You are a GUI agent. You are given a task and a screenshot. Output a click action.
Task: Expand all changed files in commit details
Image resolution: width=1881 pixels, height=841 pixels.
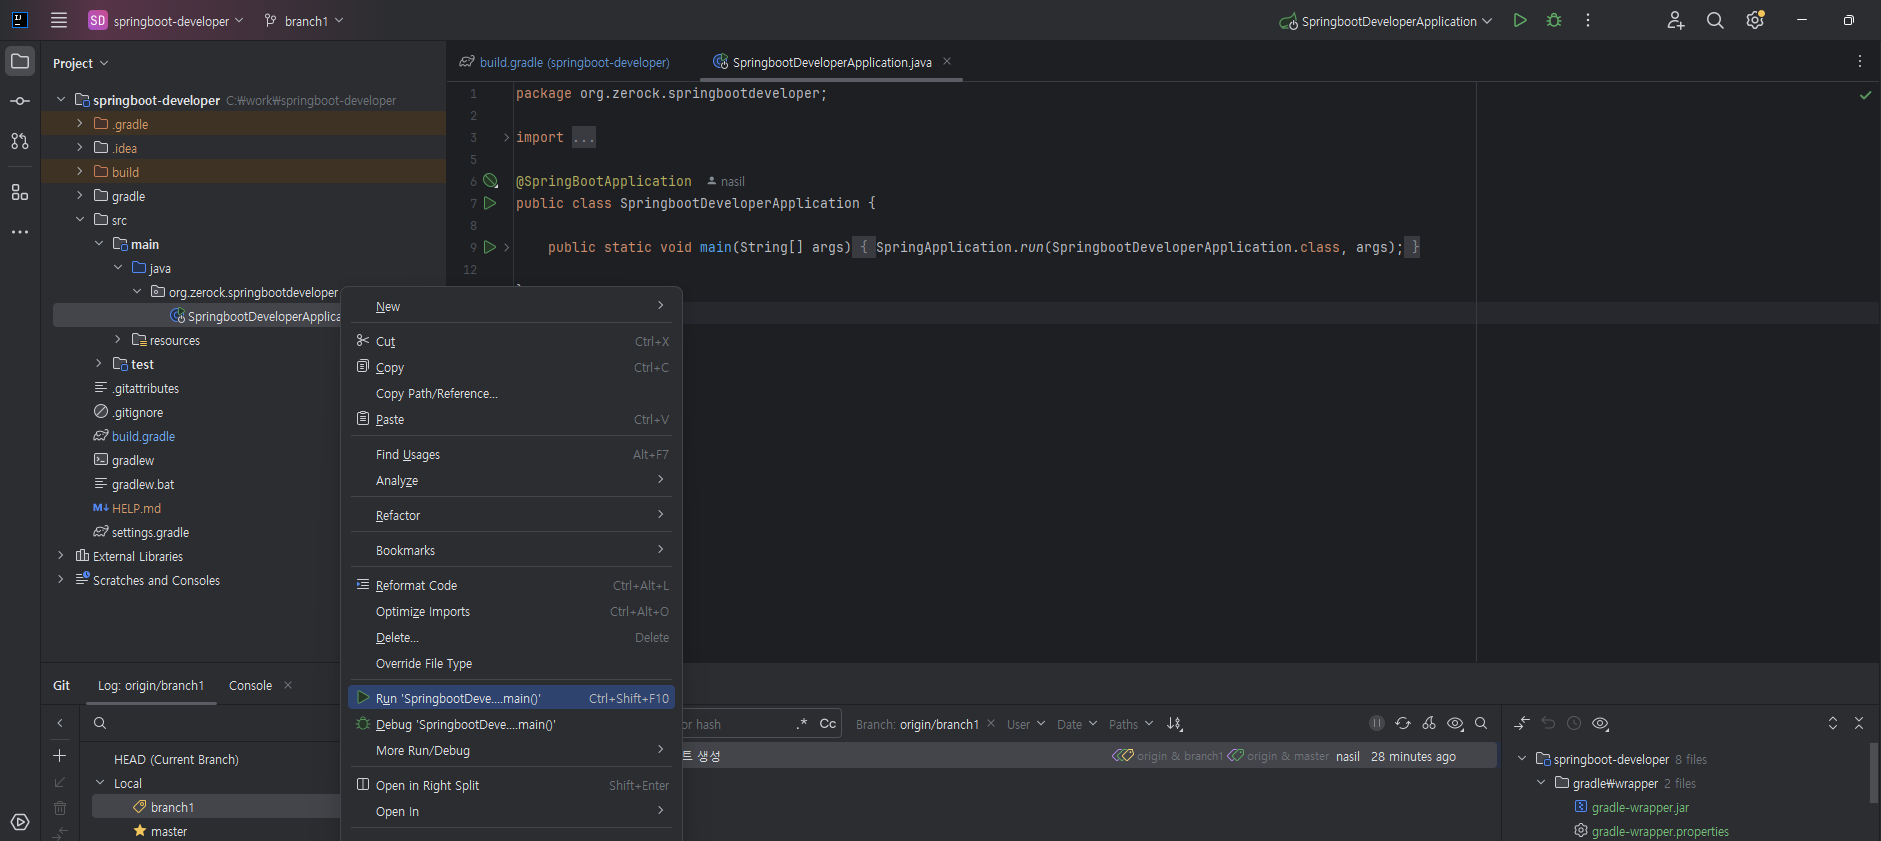point(1833,723)
